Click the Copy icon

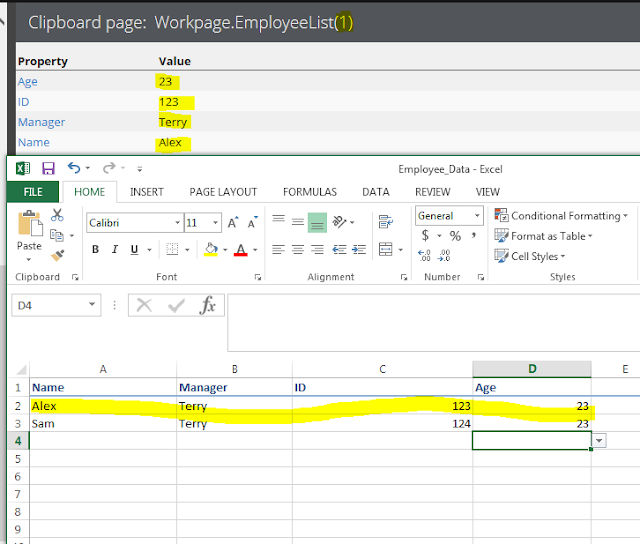click(x=57, y=235)
